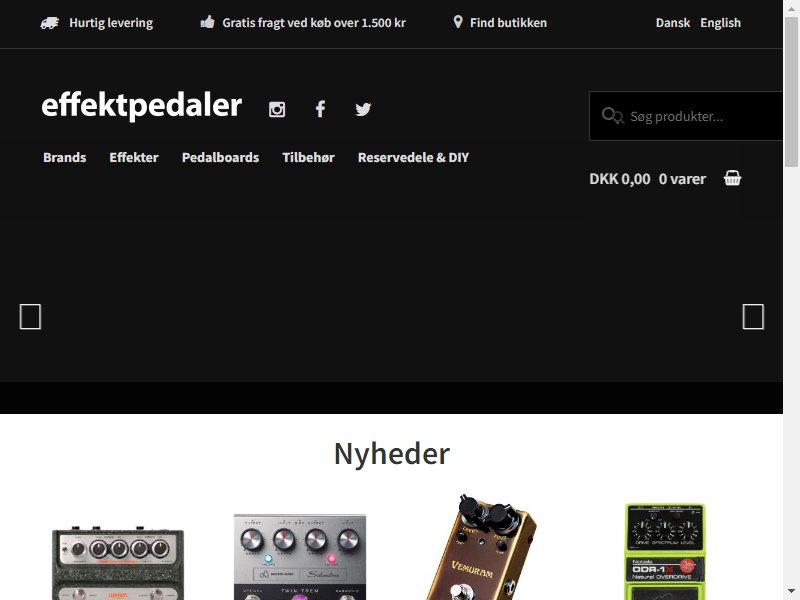Open the Twitter bird icon link
Image resolution: width=800 pixels, height=600 pixels.
363,109
